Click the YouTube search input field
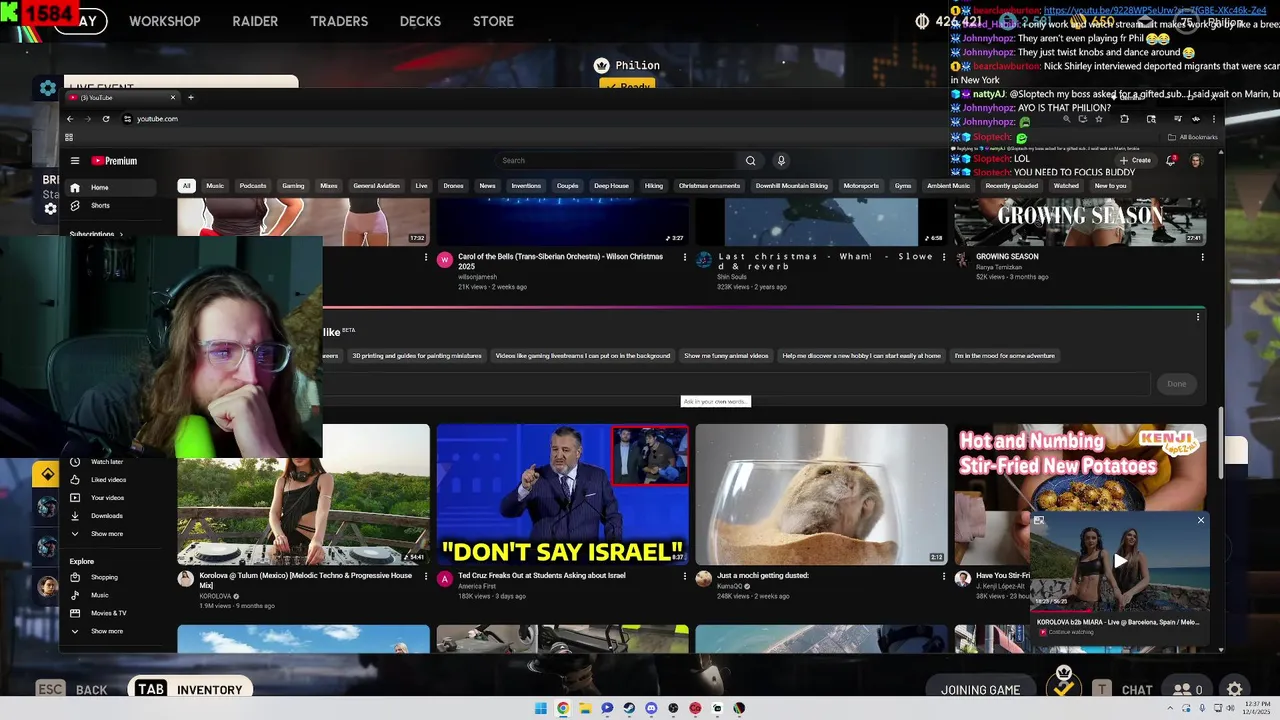Viewport: 1280px width, 720px height. coord(618,160)
